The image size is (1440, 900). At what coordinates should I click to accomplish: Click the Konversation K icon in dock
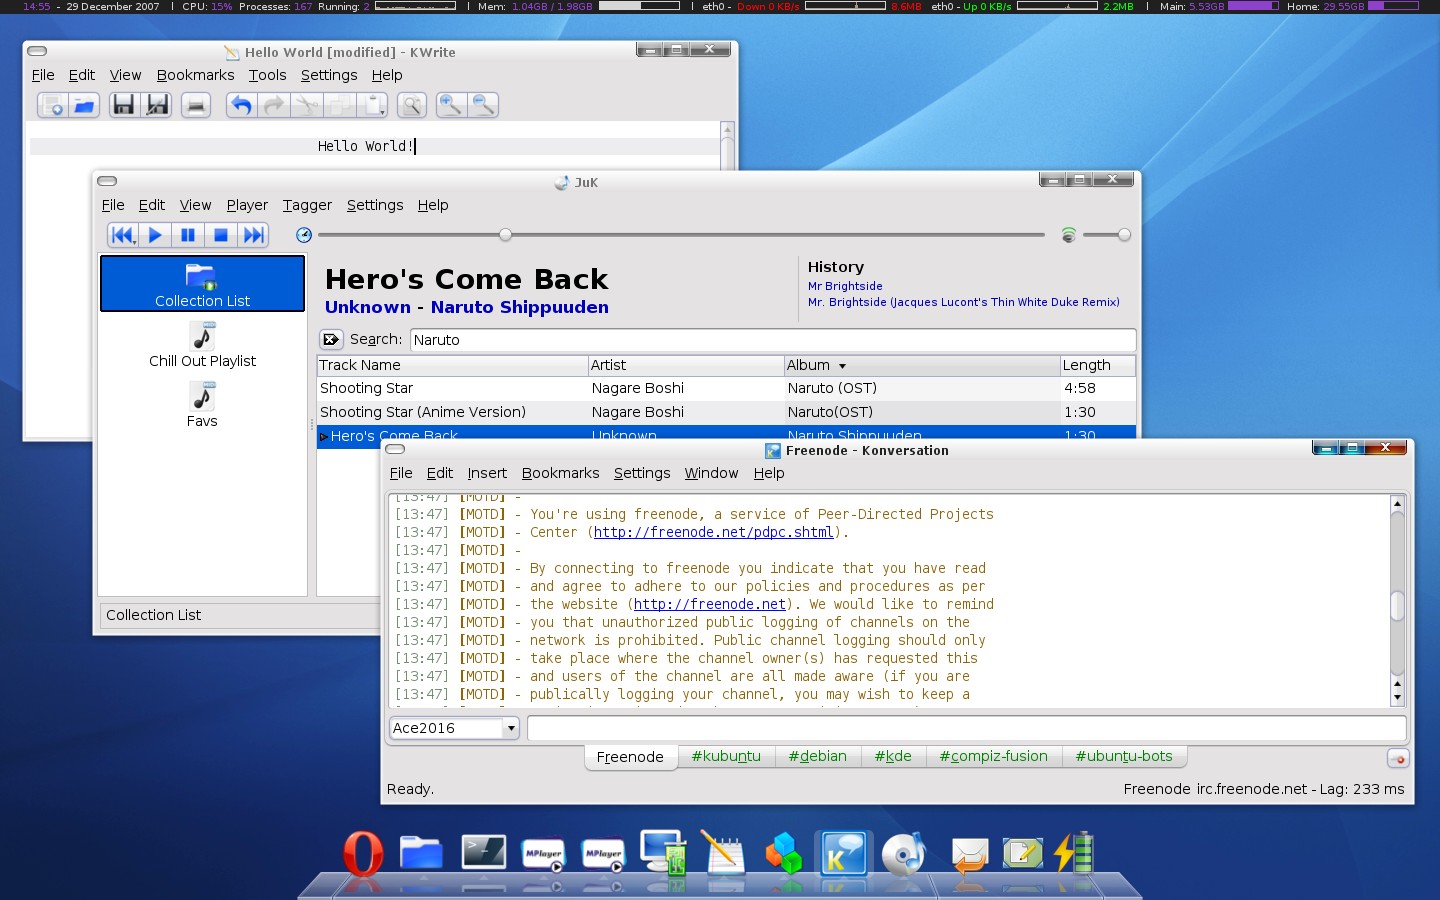pyautogui.click(x=843, y=855)
